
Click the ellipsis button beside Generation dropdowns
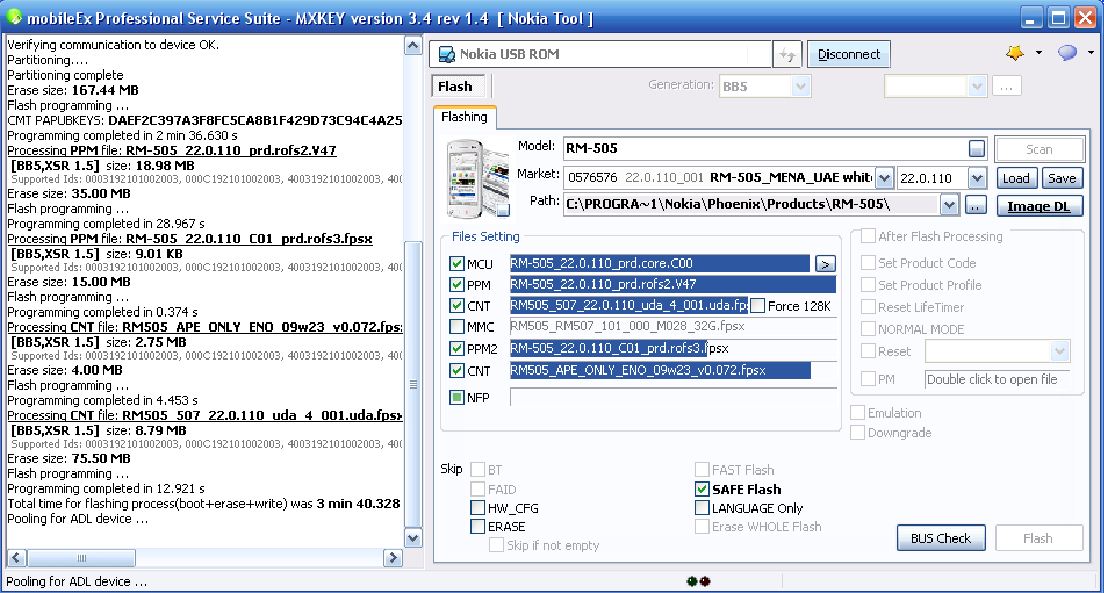click(1006, 87)
